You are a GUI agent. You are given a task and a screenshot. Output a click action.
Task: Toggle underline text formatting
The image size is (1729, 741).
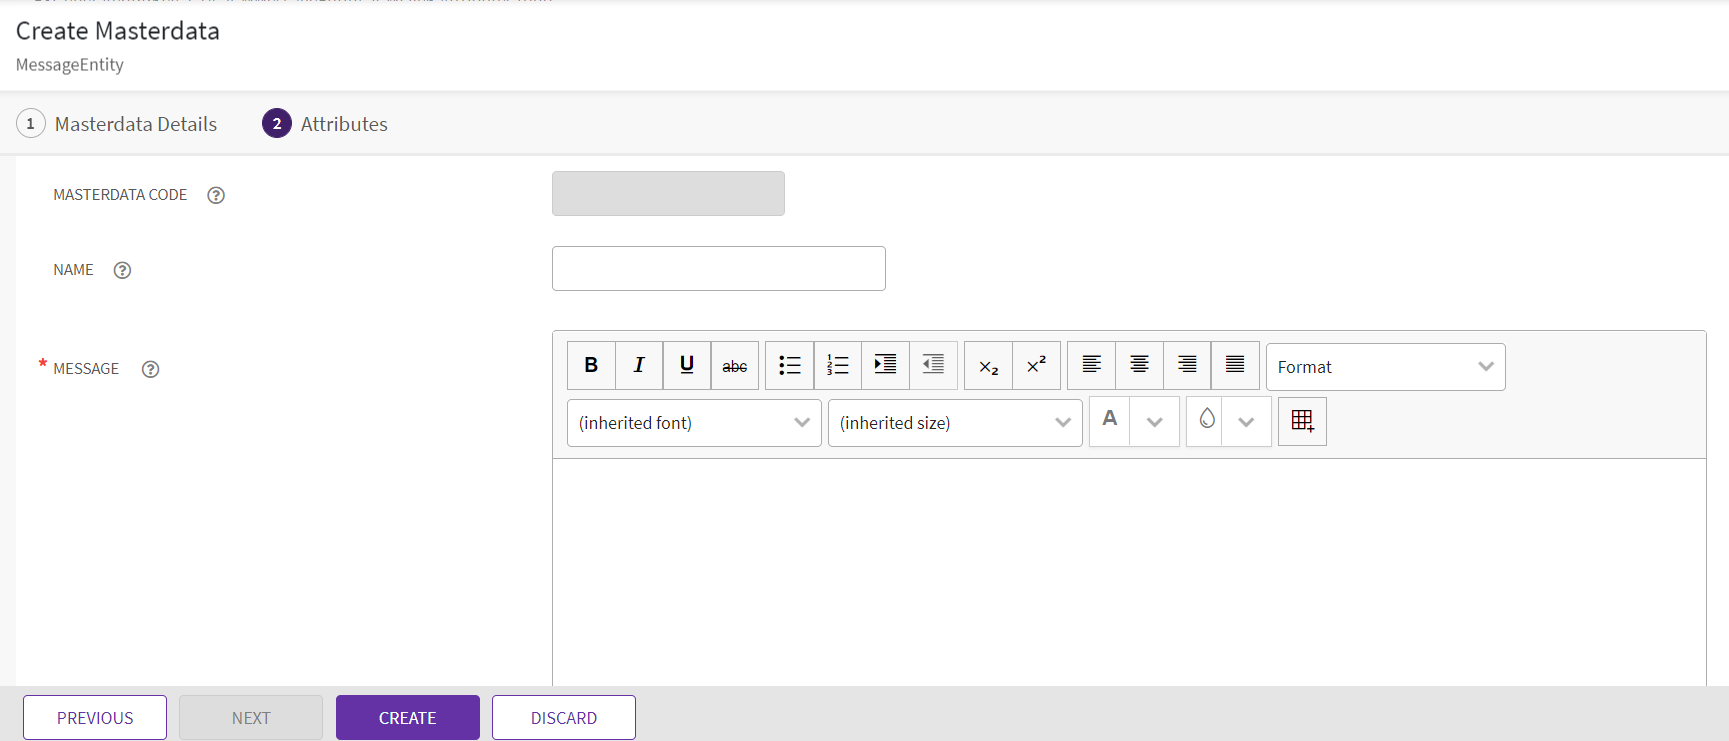click(687, 366)
